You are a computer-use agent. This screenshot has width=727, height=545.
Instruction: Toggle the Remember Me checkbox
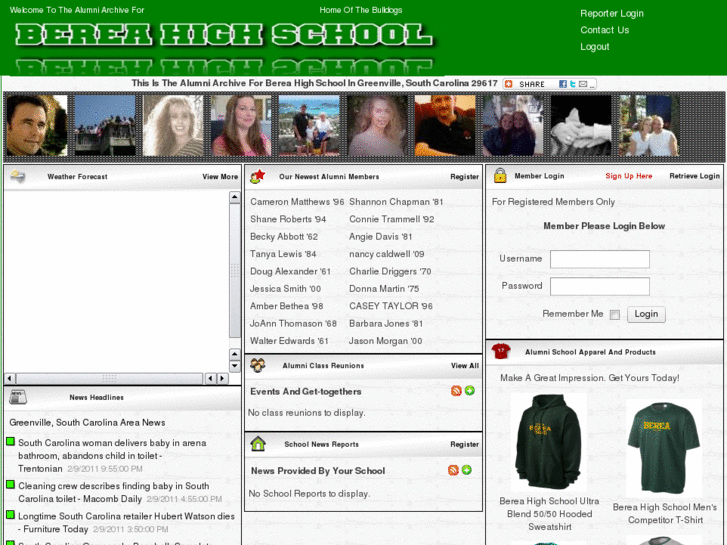pos(615,315)
